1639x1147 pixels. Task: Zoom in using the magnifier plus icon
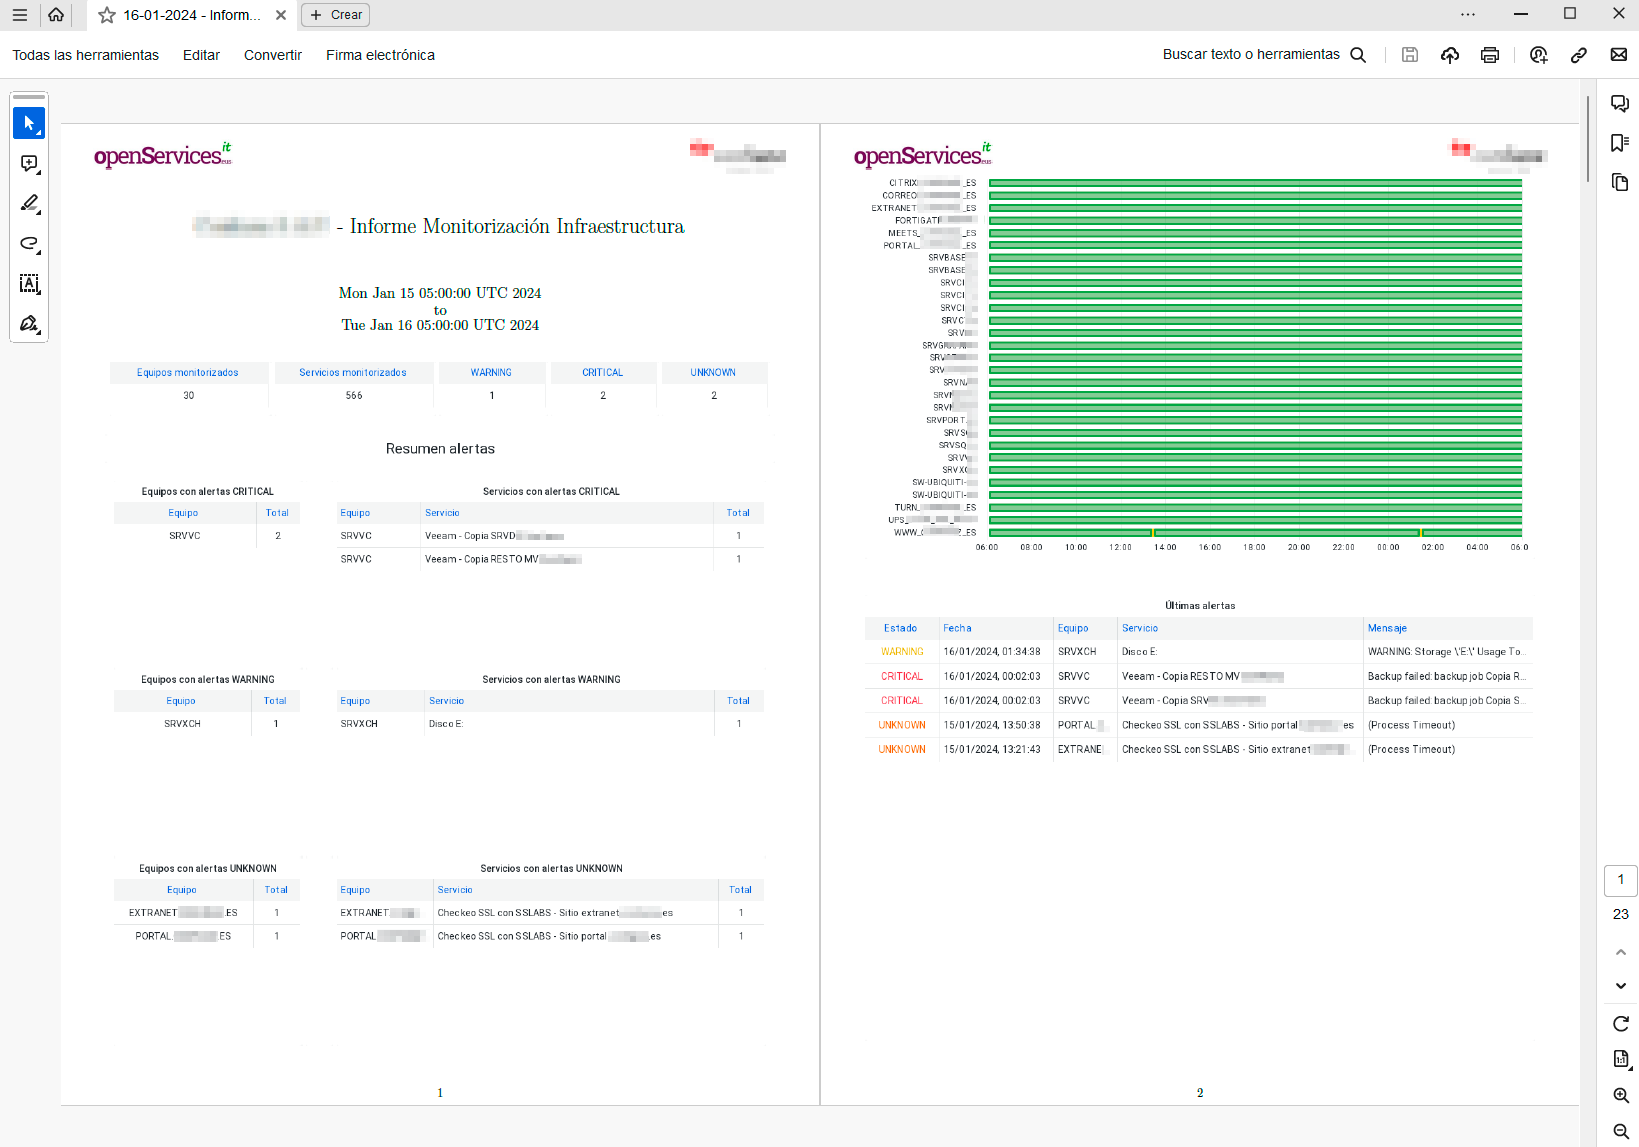[x=1621, y=1095]
